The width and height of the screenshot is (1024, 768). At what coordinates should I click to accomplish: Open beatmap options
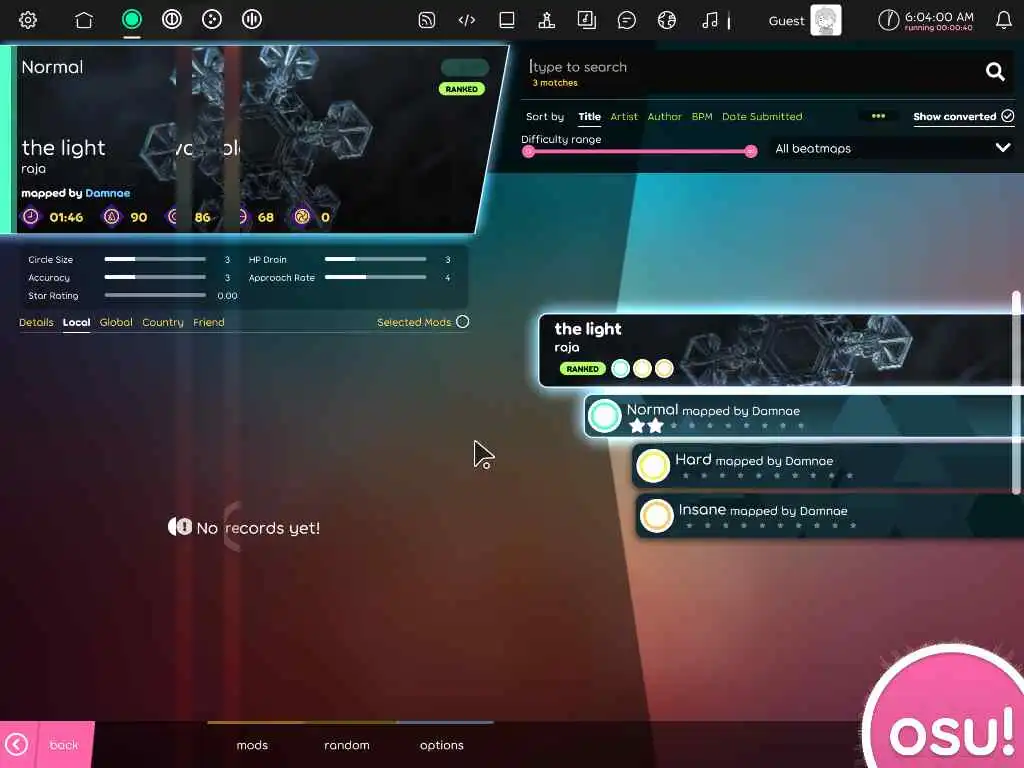point(441,745)
